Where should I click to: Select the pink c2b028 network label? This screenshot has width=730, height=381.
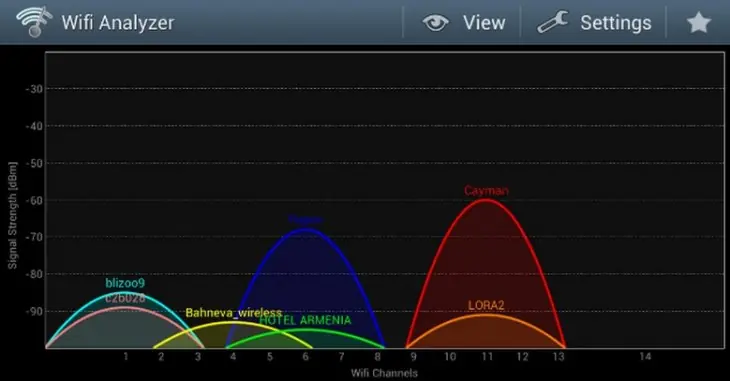pos(125,298)
